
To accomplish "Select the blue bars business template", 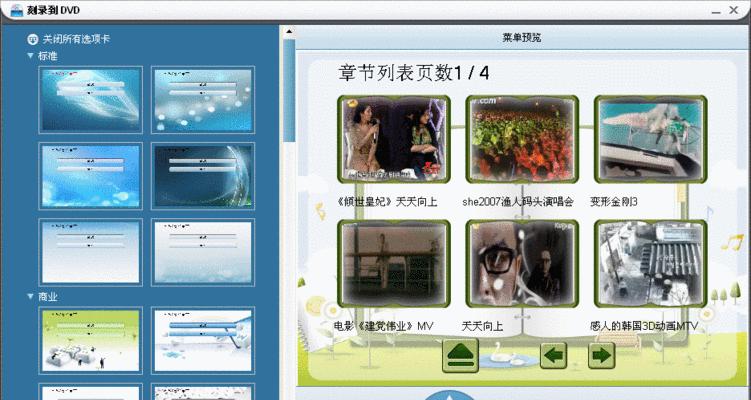I will coord(203,340).
